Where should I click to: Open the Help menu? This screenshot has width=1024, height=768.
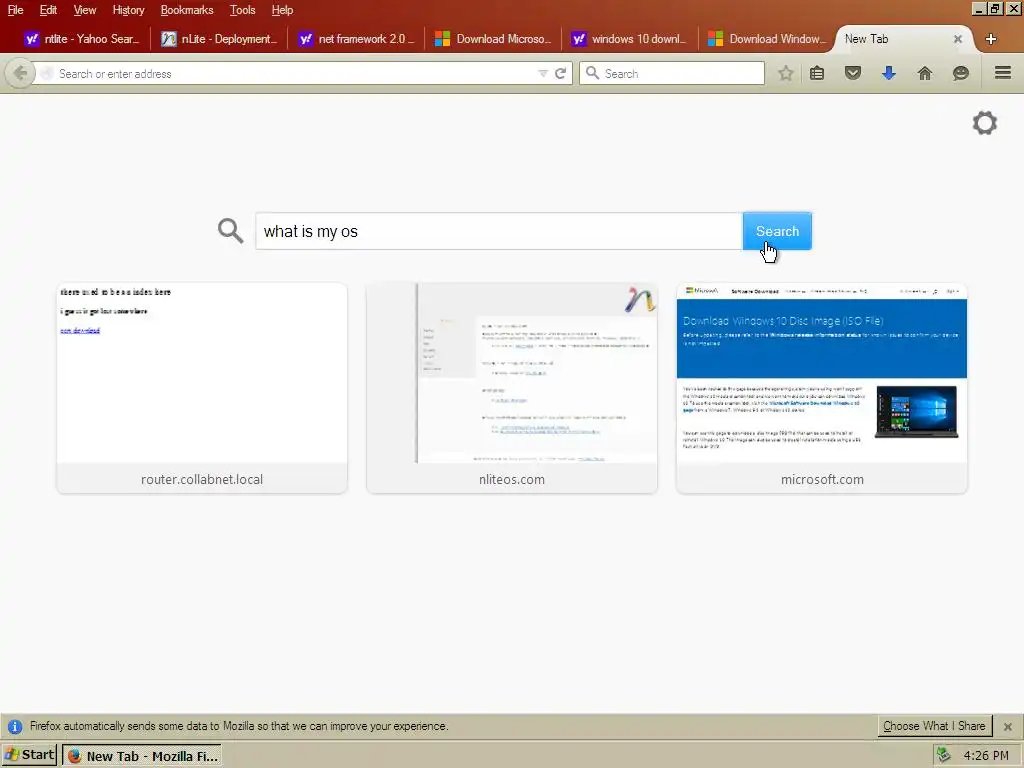tap(282, 10)
